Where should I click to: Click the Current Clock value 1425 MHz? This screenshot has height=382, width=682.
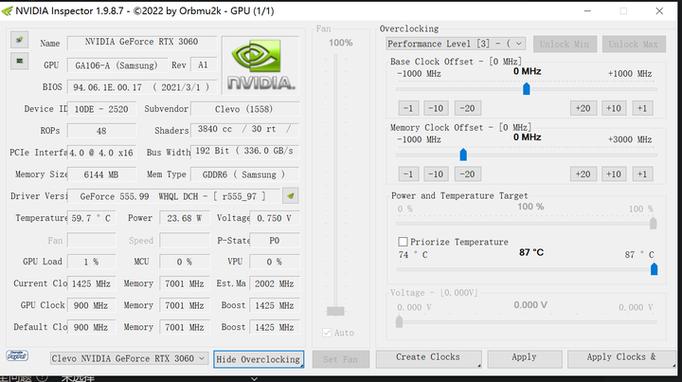(x=91, y=284)
